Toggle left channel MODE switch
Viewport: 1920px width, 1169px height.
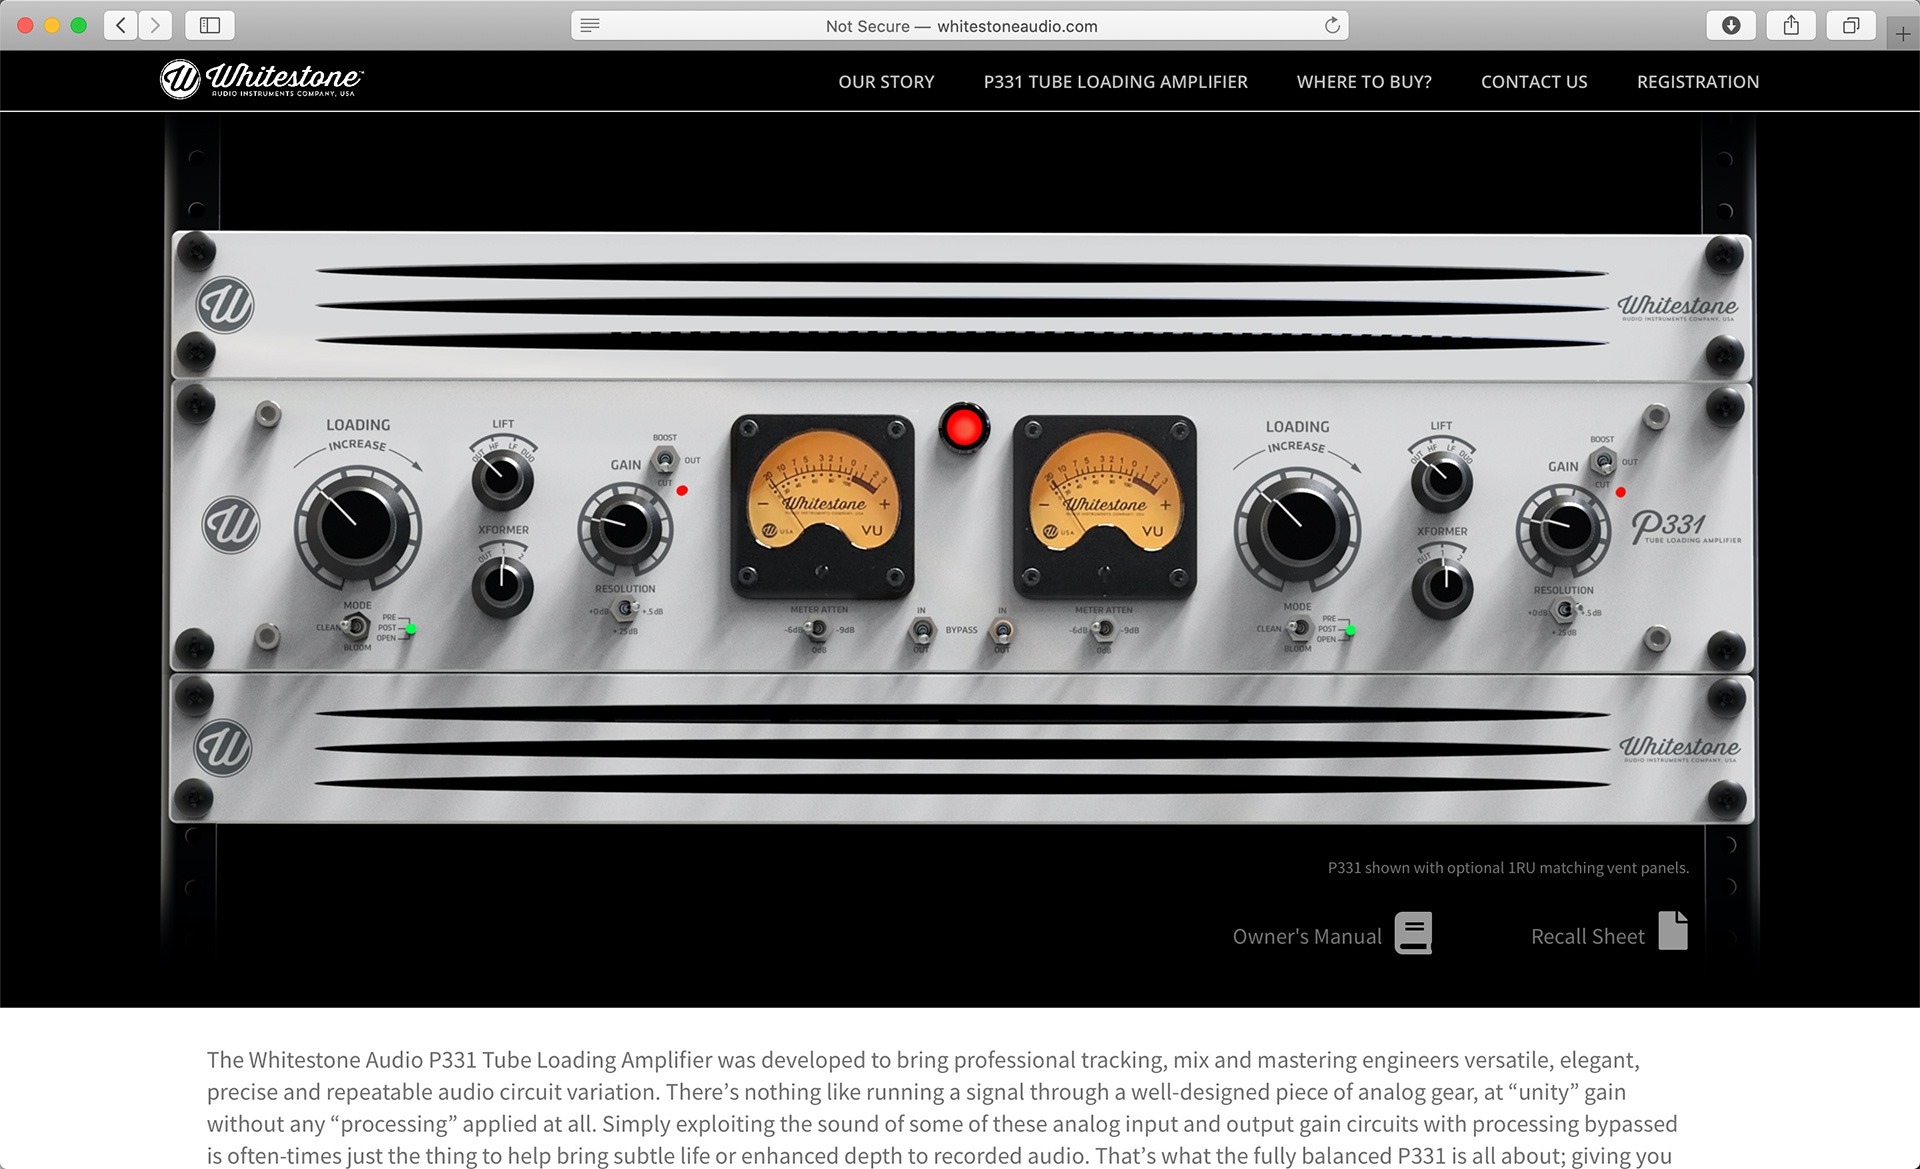click(356, 627)
